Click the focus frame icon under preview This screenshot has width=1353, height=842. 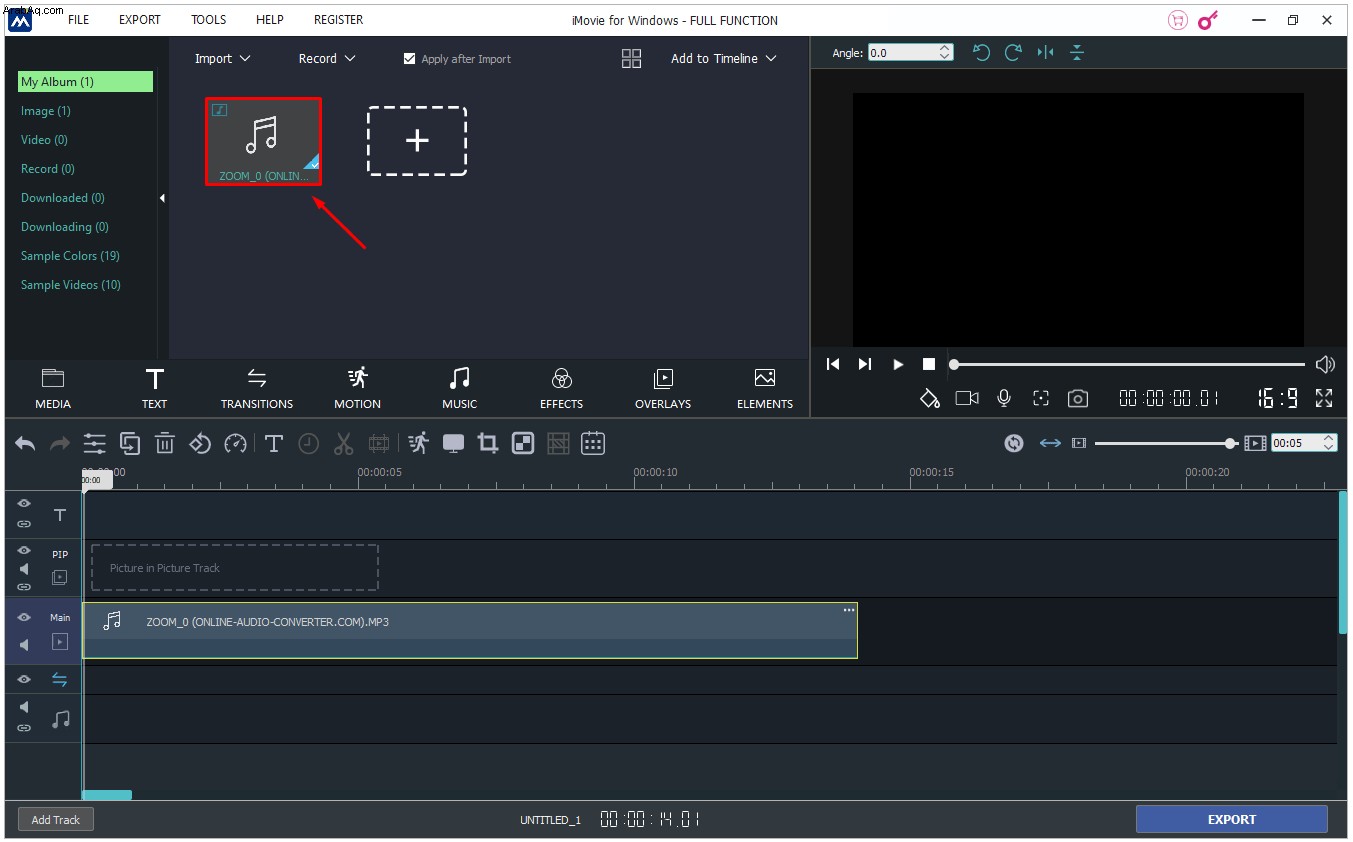point(1041,398)
